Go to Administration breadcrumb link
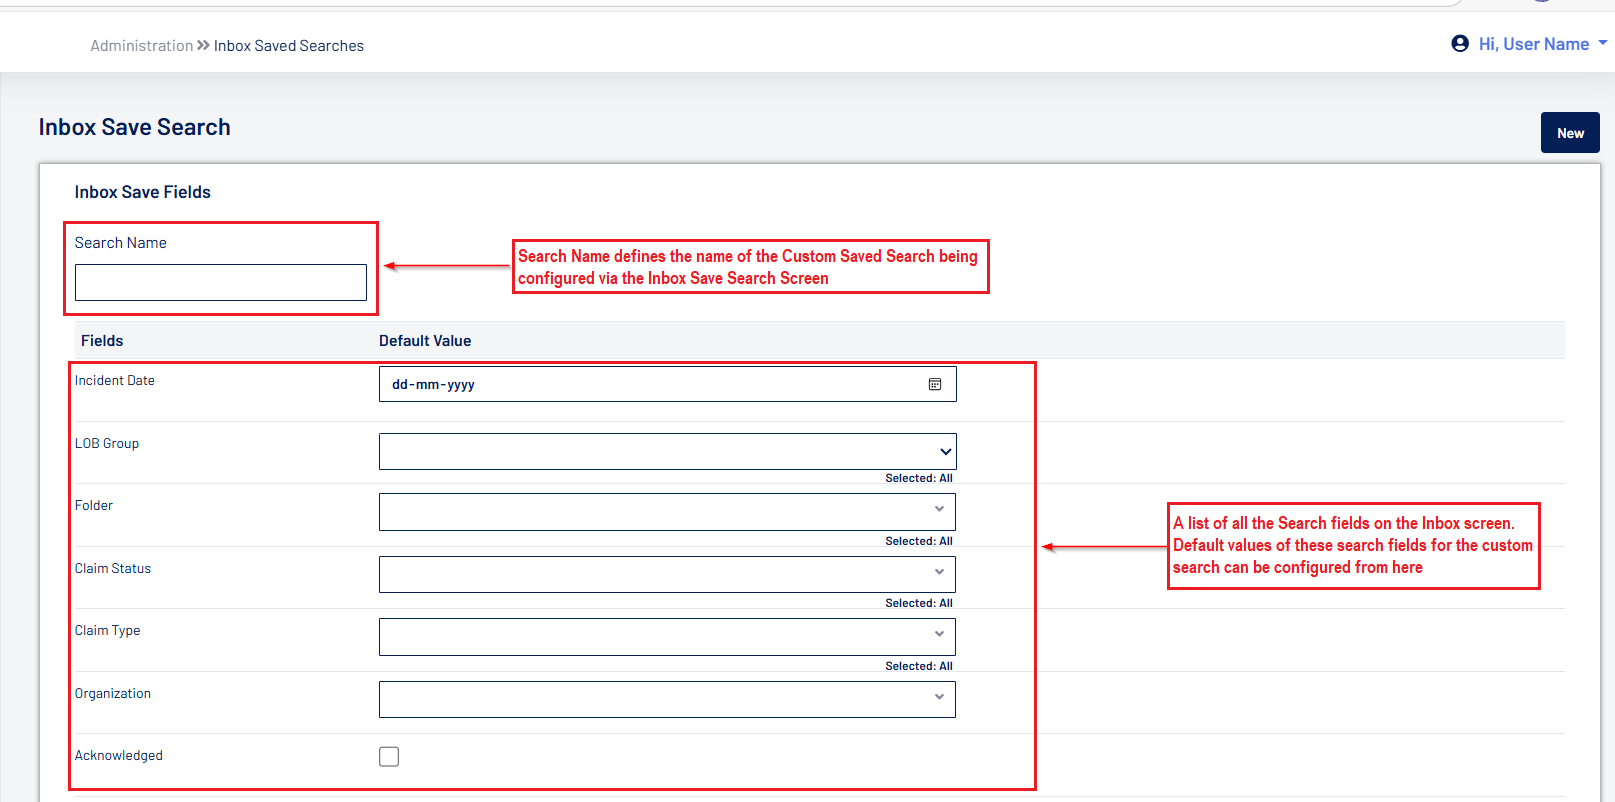Viewport: 1615px width, 802px height. point(141,46)
